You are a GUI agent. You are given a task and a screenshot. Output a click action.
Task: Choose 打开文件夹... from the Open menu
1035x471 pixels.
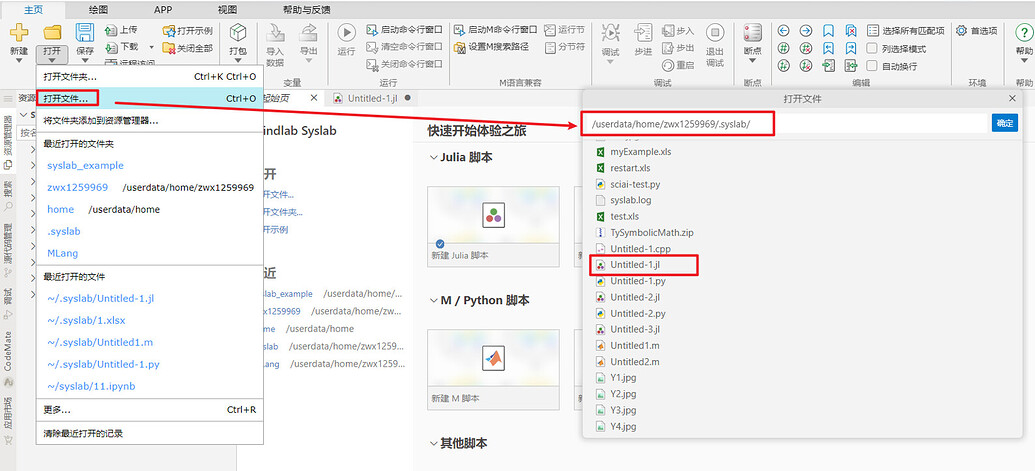pyautogui.click(x=150, y=77)
